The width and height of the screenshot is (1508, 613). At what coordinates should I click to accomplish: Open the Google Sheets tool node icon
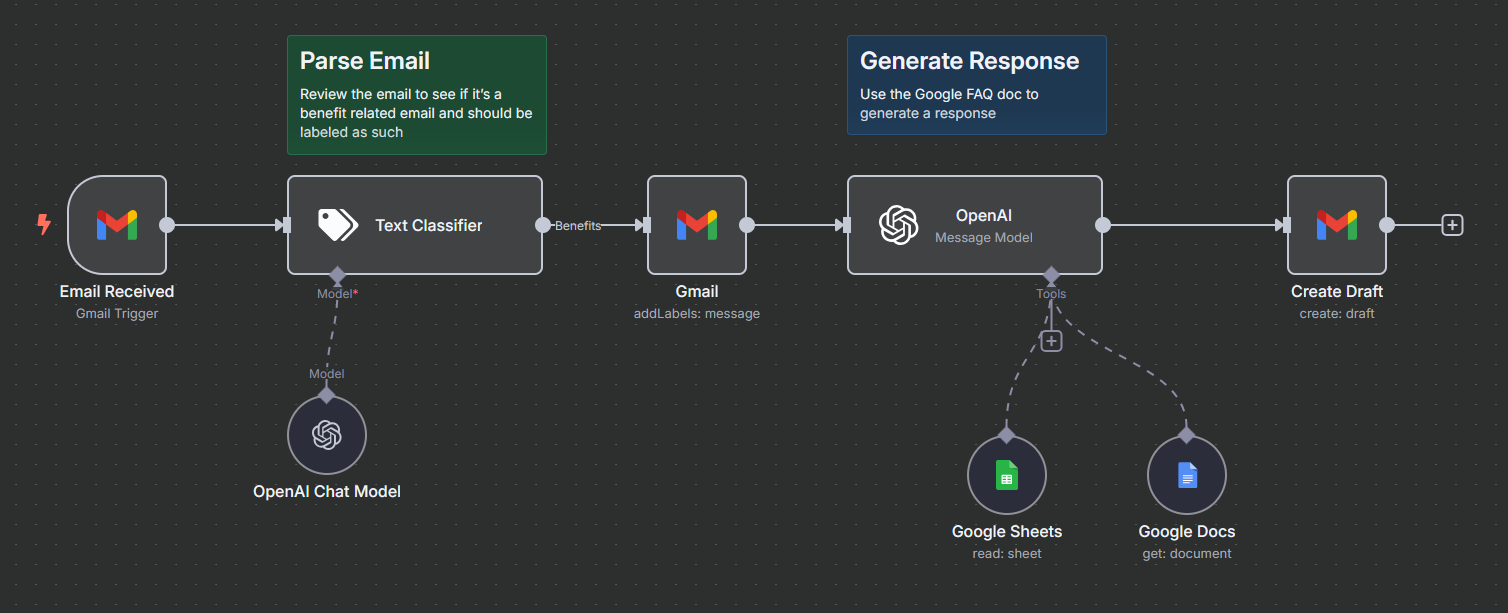[1007, 475]
